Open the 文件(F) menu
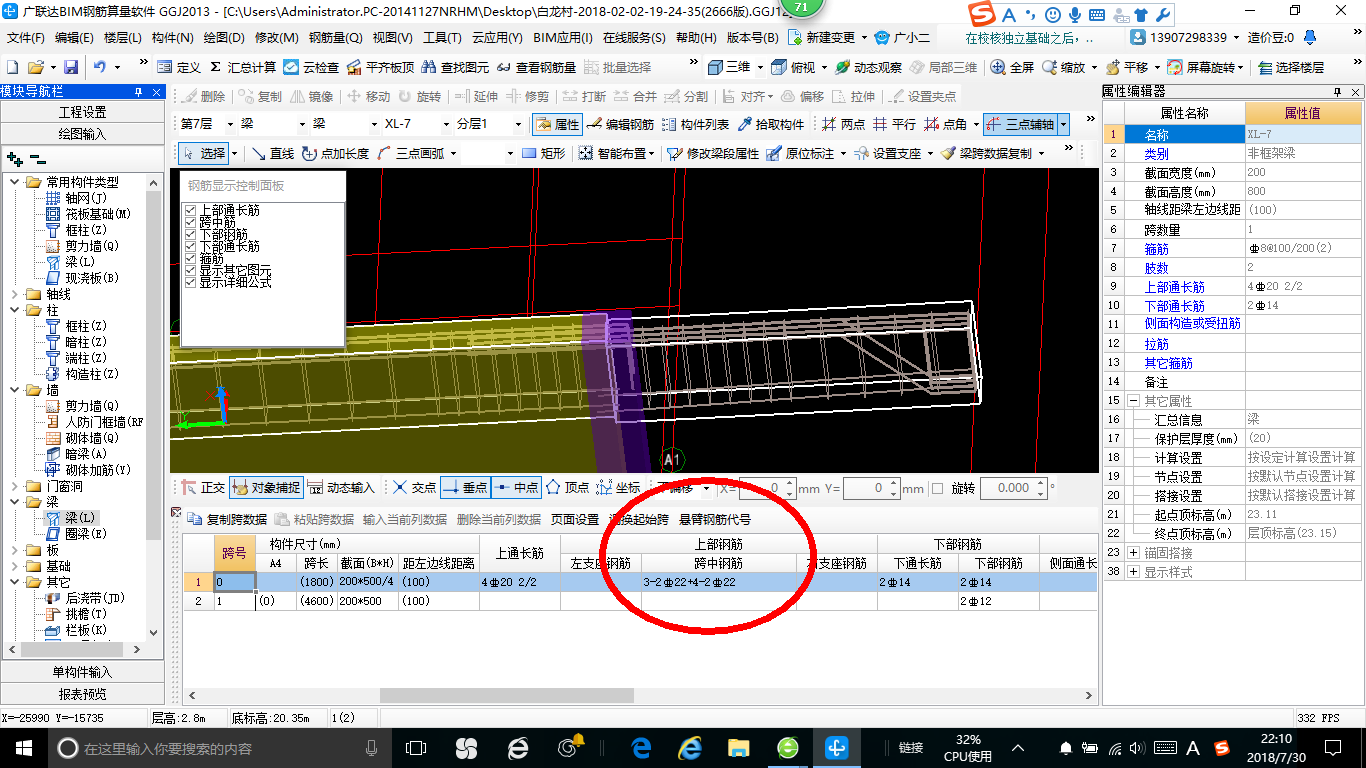This screenshot has width=1366, height=768. point(26,37)
